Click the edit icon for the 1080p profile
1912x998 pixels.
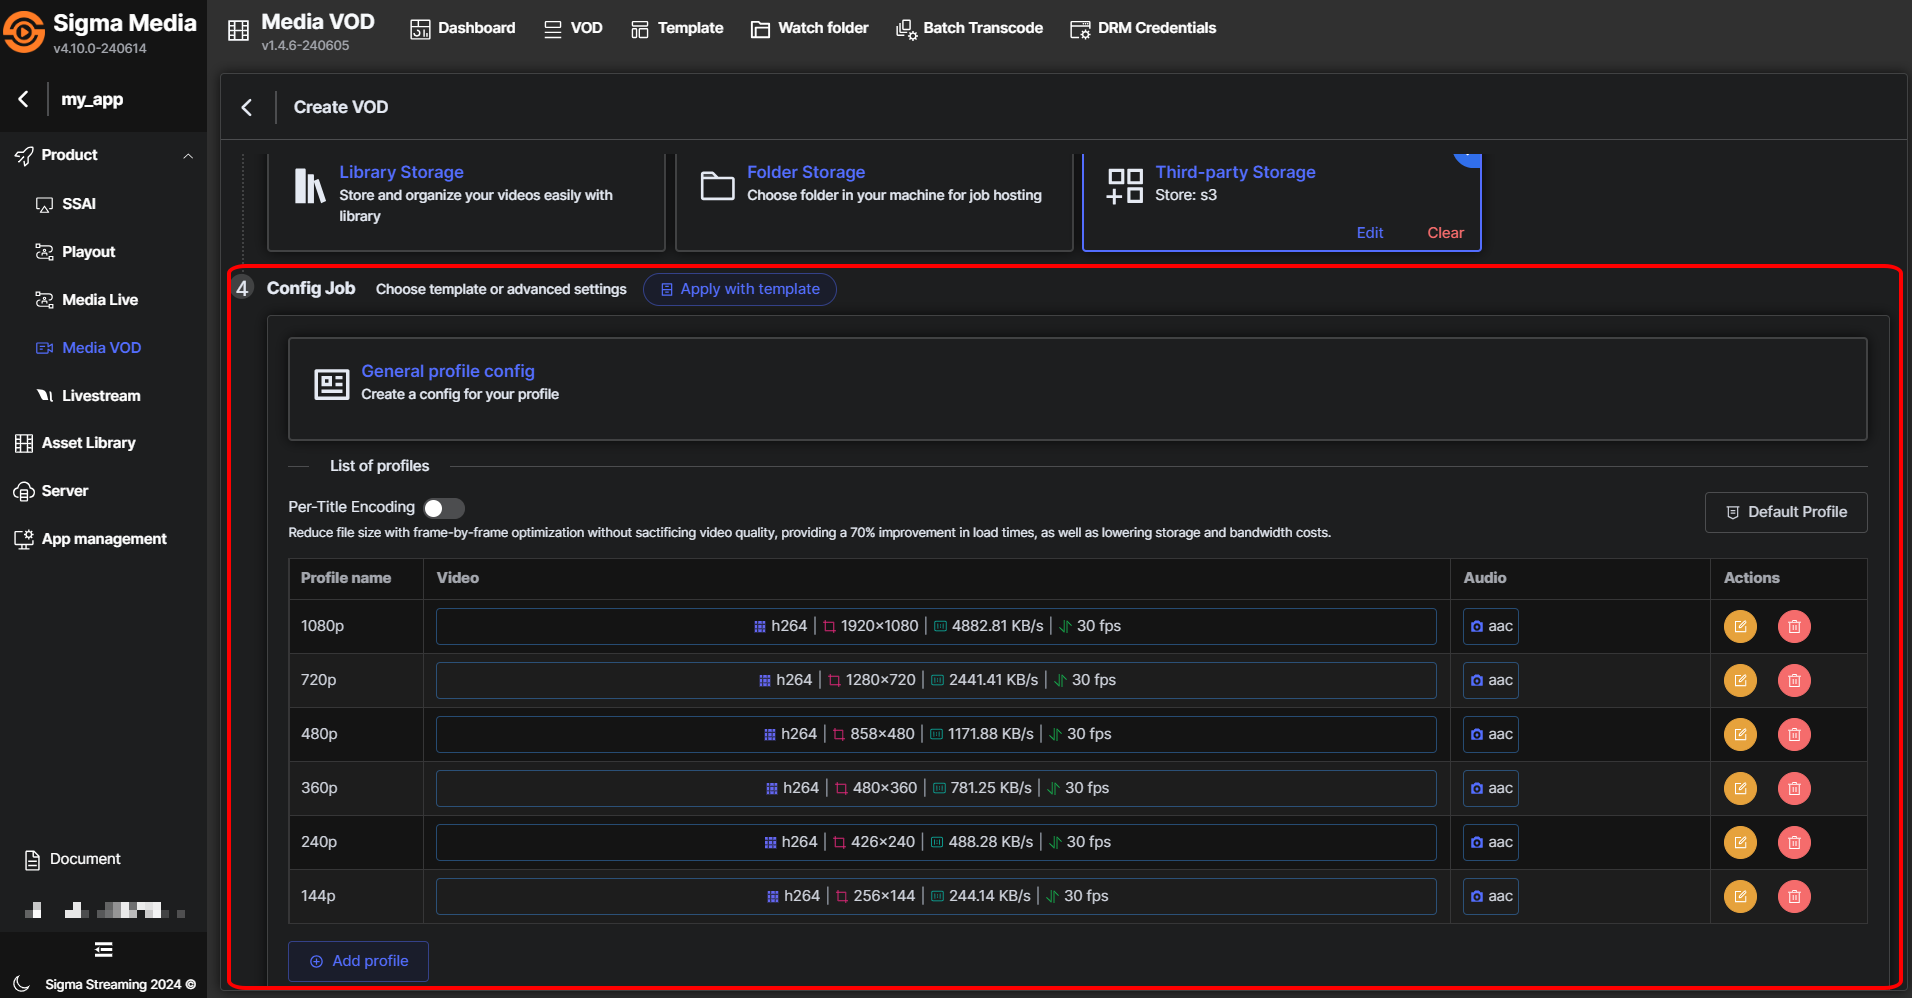pyautogui.click(x=1740, y=627)
